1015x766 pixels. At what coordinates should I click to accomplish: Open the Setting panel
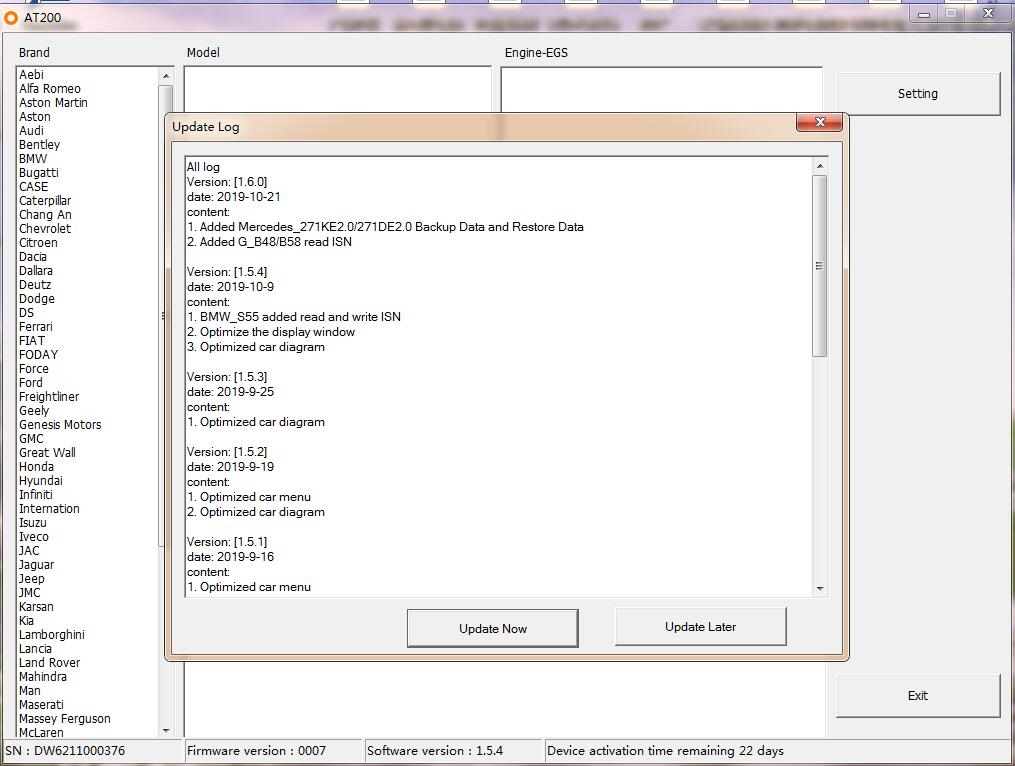pyautogui.click(x=917, y=93)
